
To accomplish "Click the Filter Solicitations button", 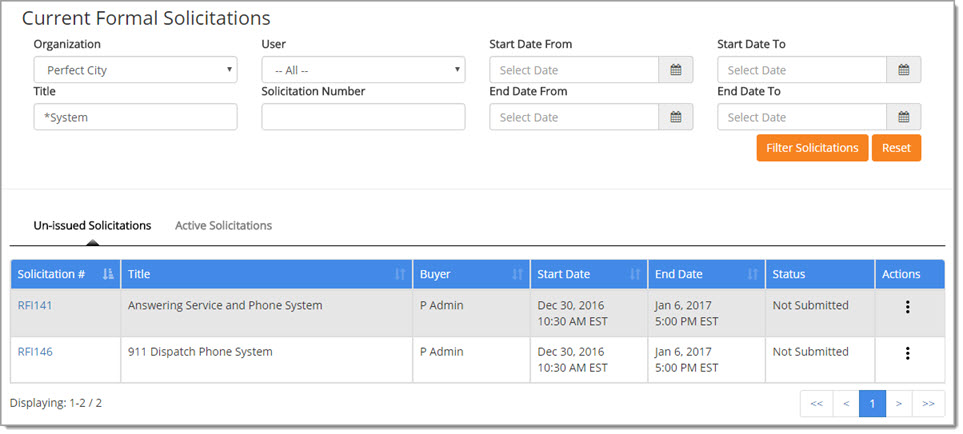I will 811,148.
